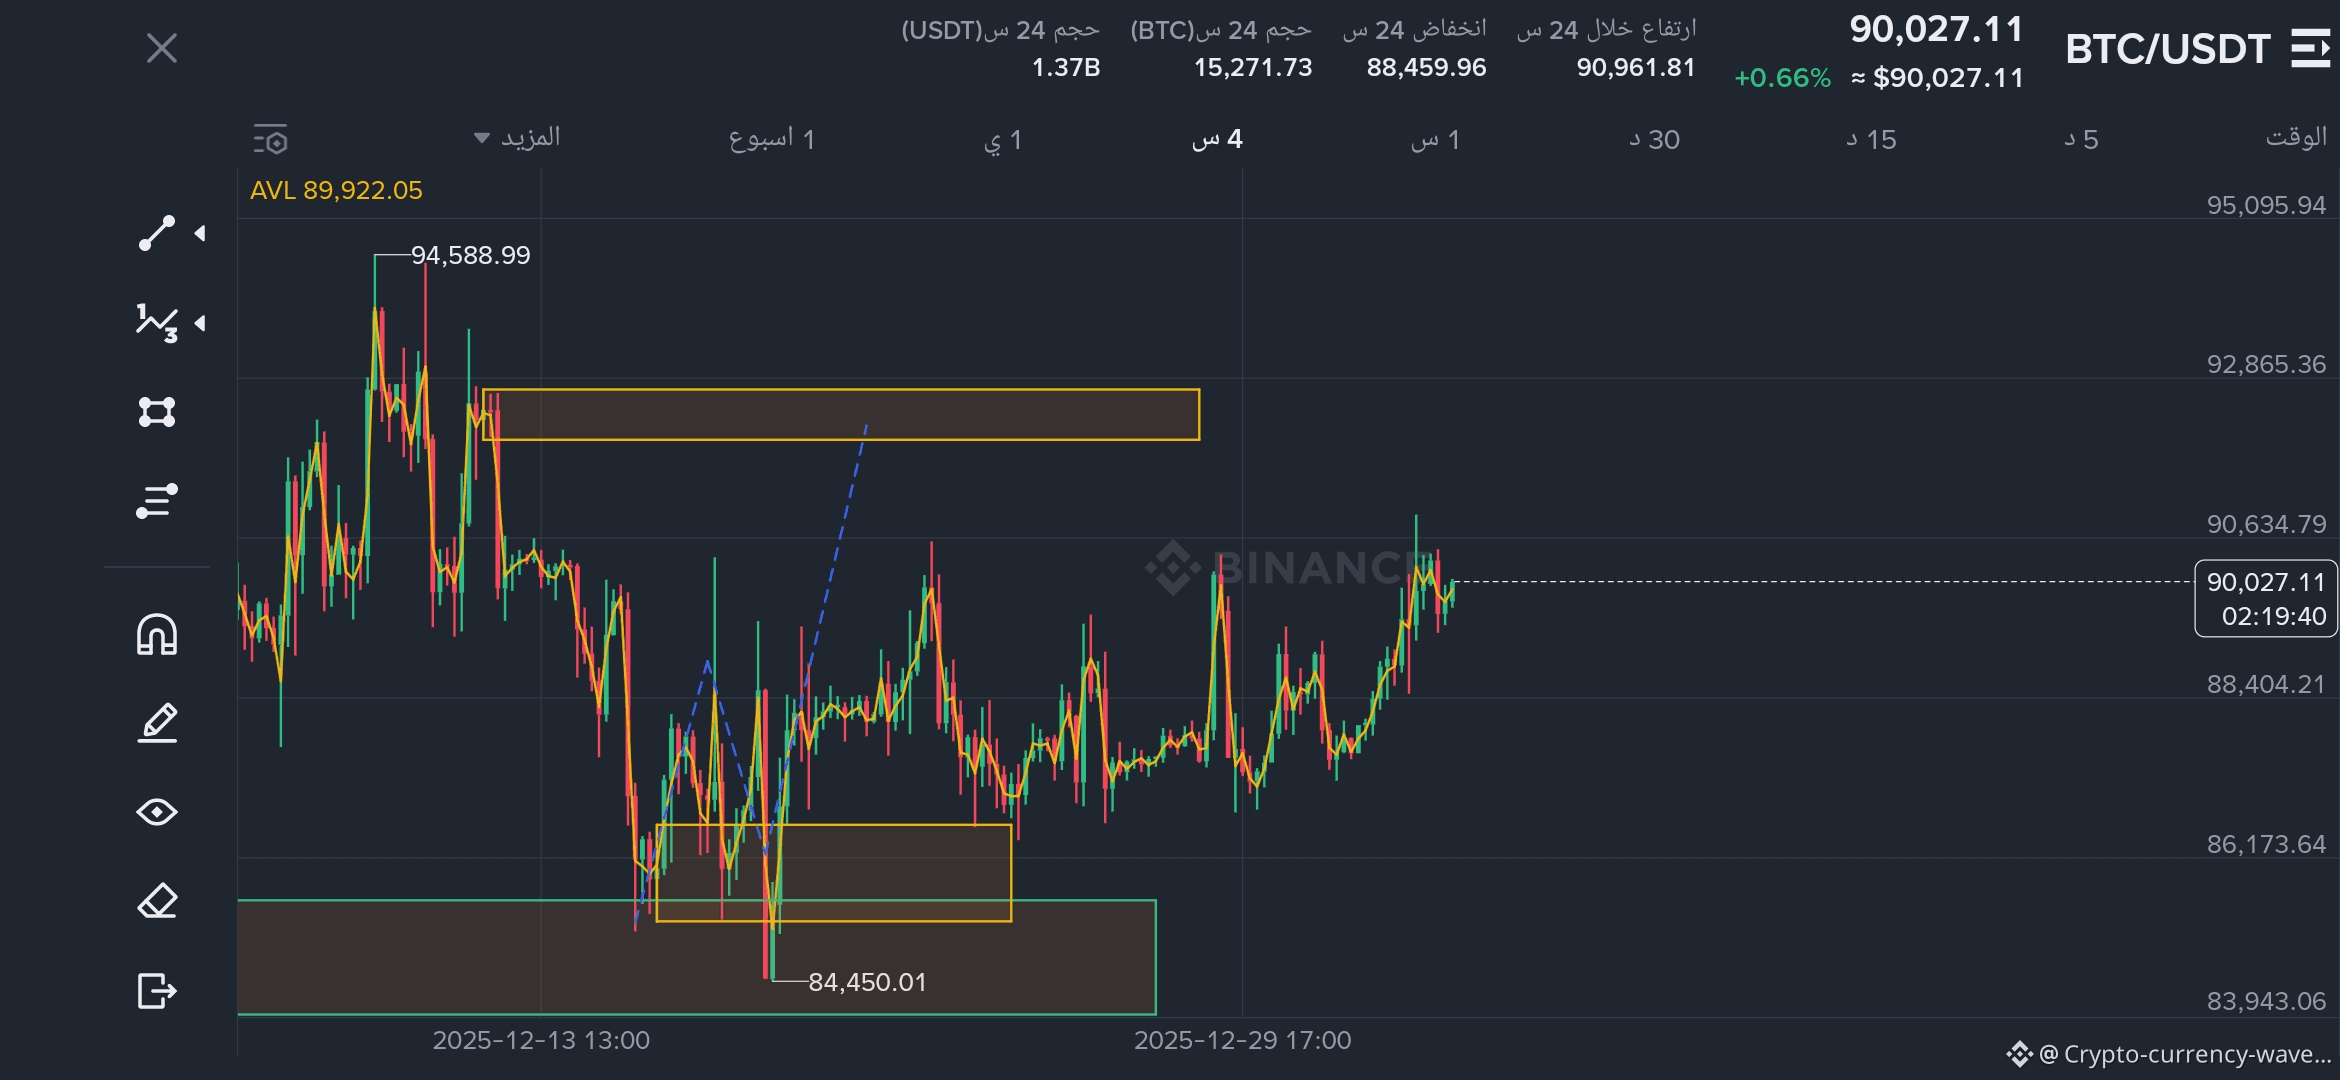The image size is (2340, 1080).
Task: Switch to the 1 اسبوع timeframe
Action: 772,139
